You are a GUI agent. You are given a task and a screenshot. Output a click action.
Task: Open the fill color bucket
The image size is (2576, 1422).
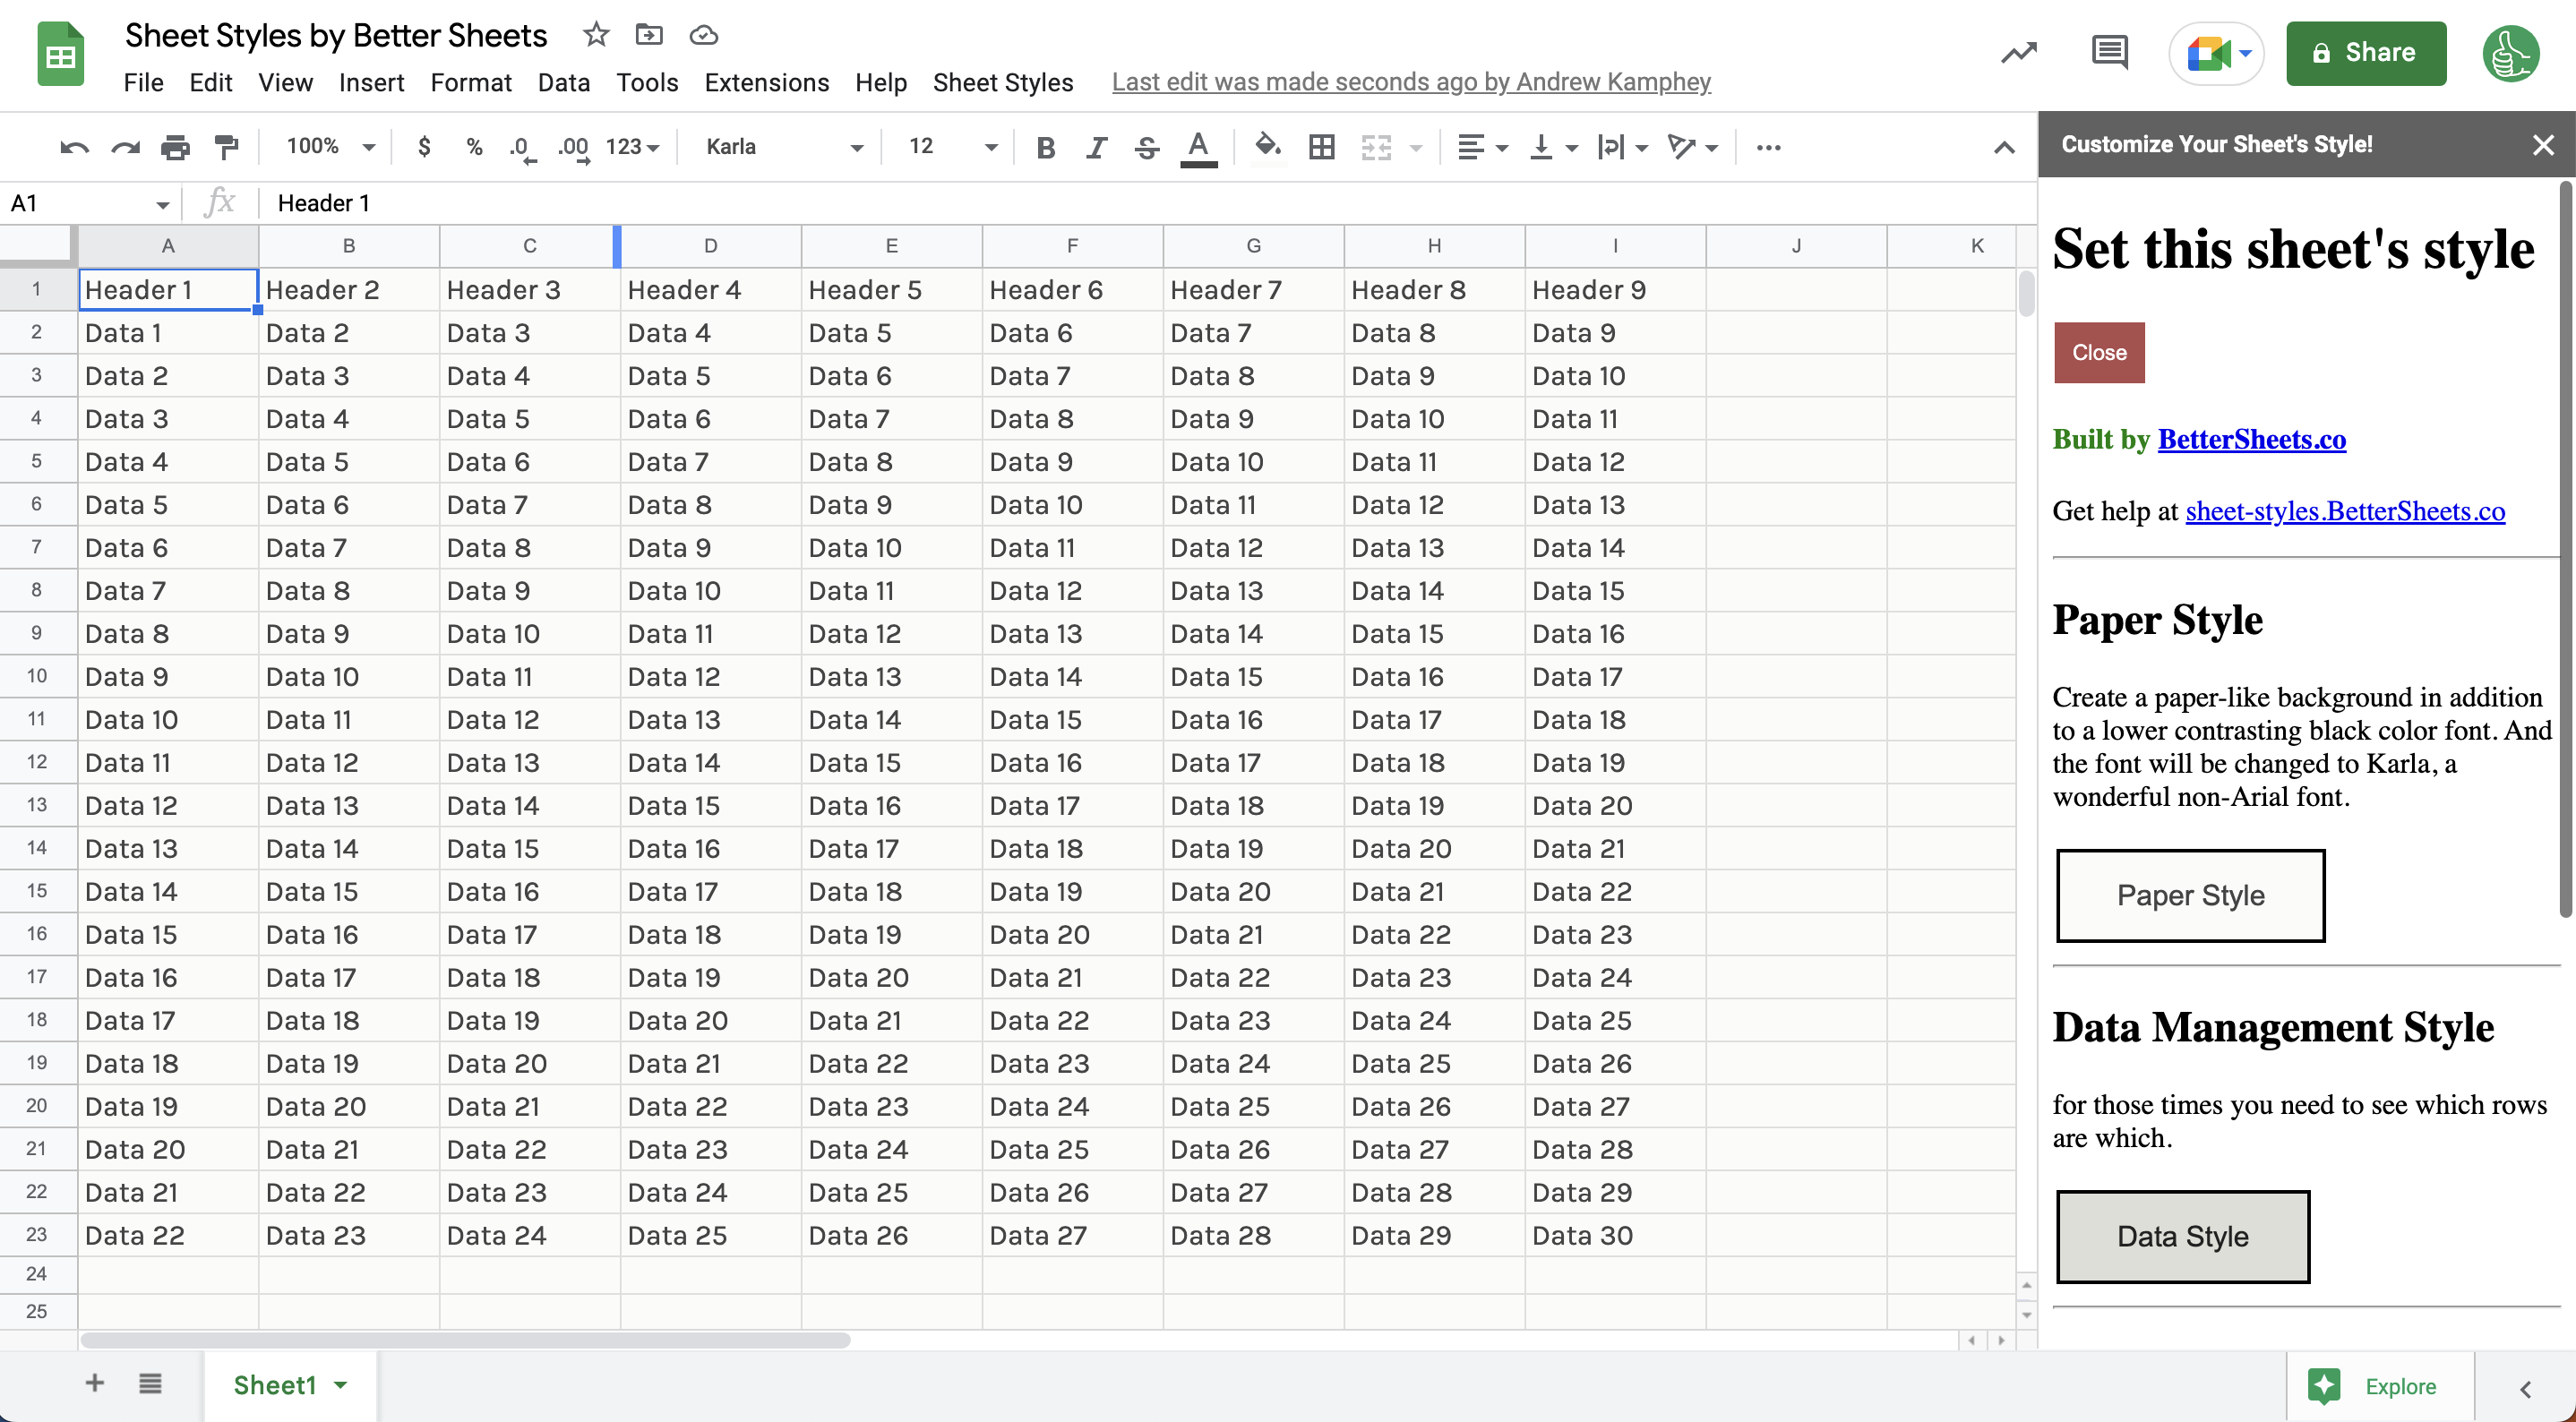tap(1268, 147)
